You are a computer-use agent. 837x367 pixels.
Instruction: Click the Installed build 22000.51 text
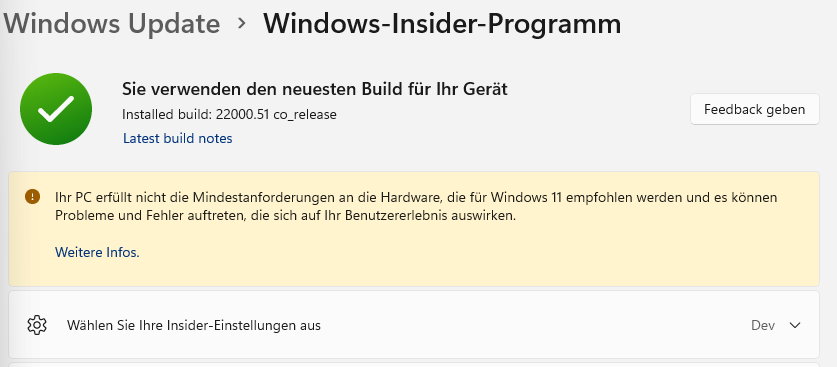pos(229,115)
